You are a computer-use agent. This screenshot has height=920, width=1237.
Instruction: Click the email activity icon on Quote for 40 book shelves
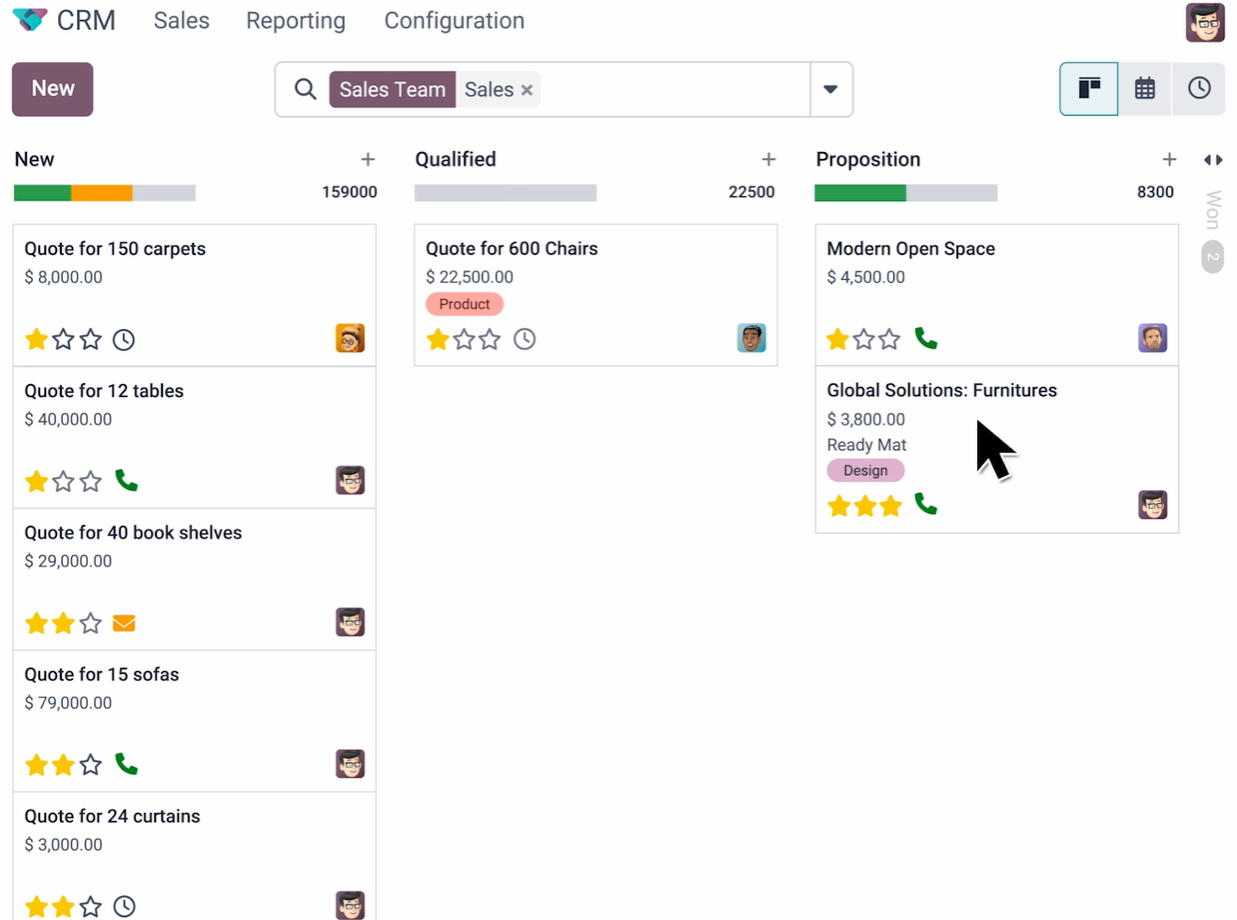pyautogui.click(x=124, y=622)
